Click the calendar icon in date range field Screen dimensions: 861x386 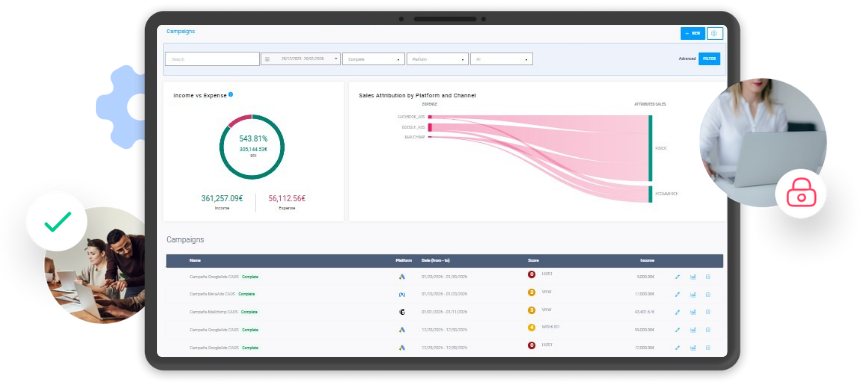[x=267, y=59]
